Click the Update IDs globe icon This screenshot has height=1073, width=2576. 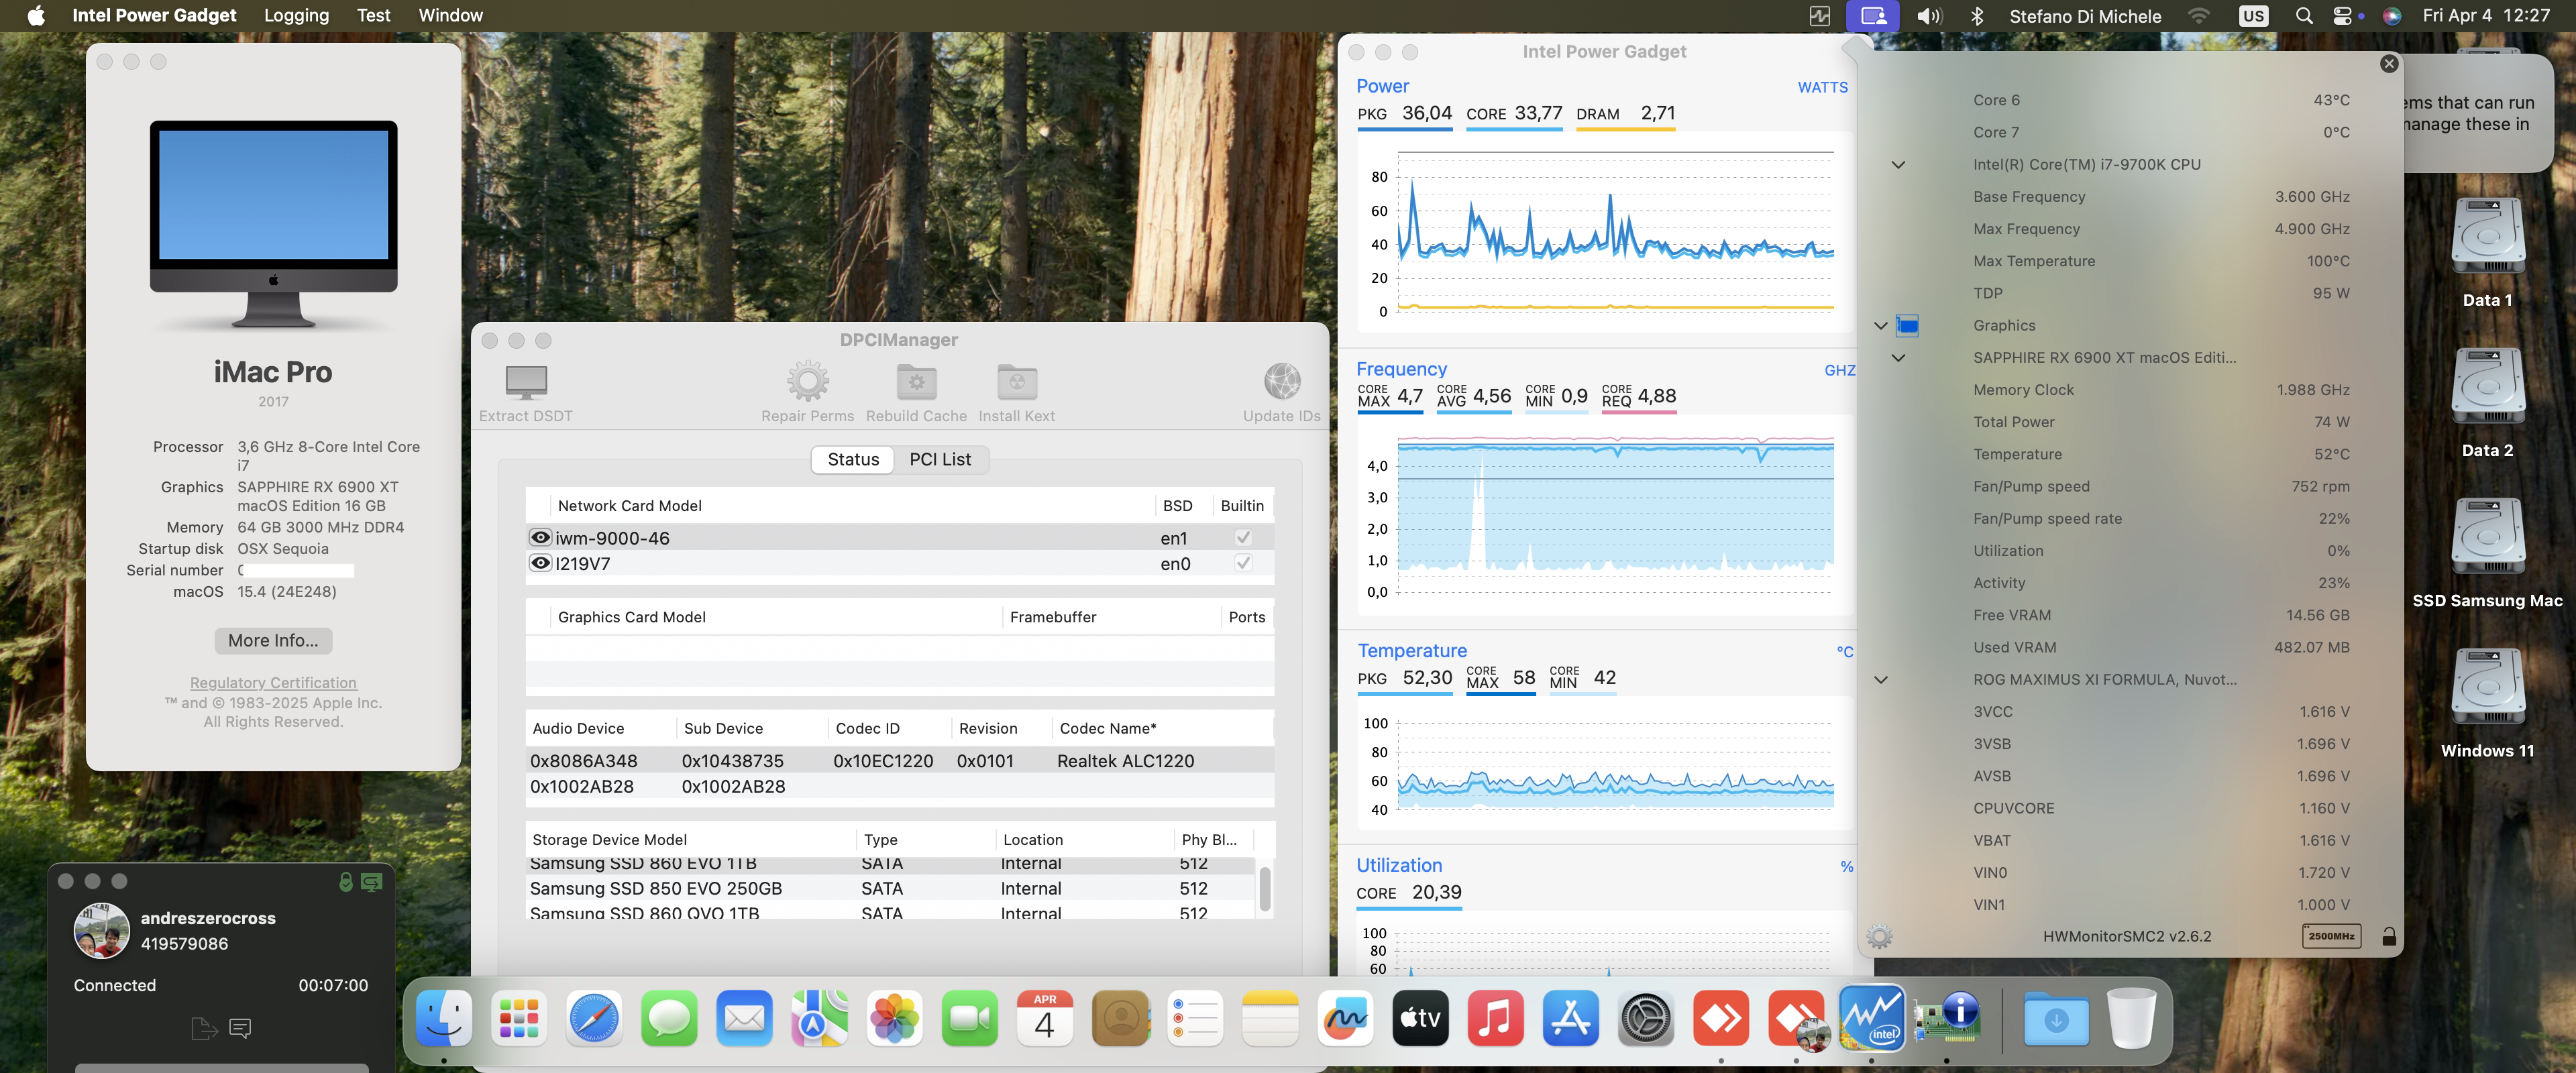click(x=1282, y=383)
